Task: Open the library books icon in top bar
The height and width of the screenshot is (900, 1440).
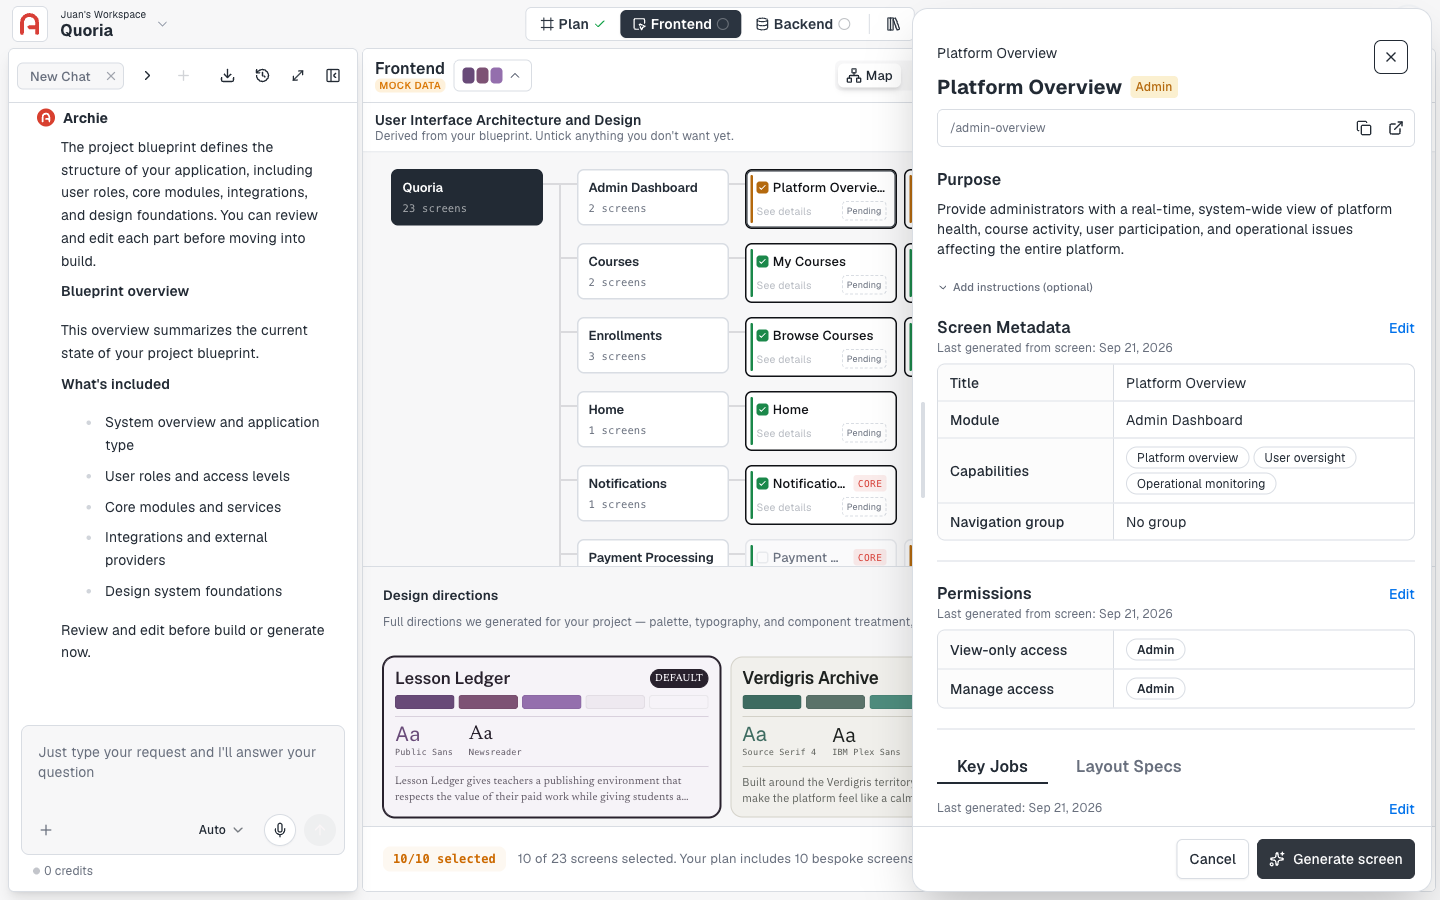Action: pos(893,24)
